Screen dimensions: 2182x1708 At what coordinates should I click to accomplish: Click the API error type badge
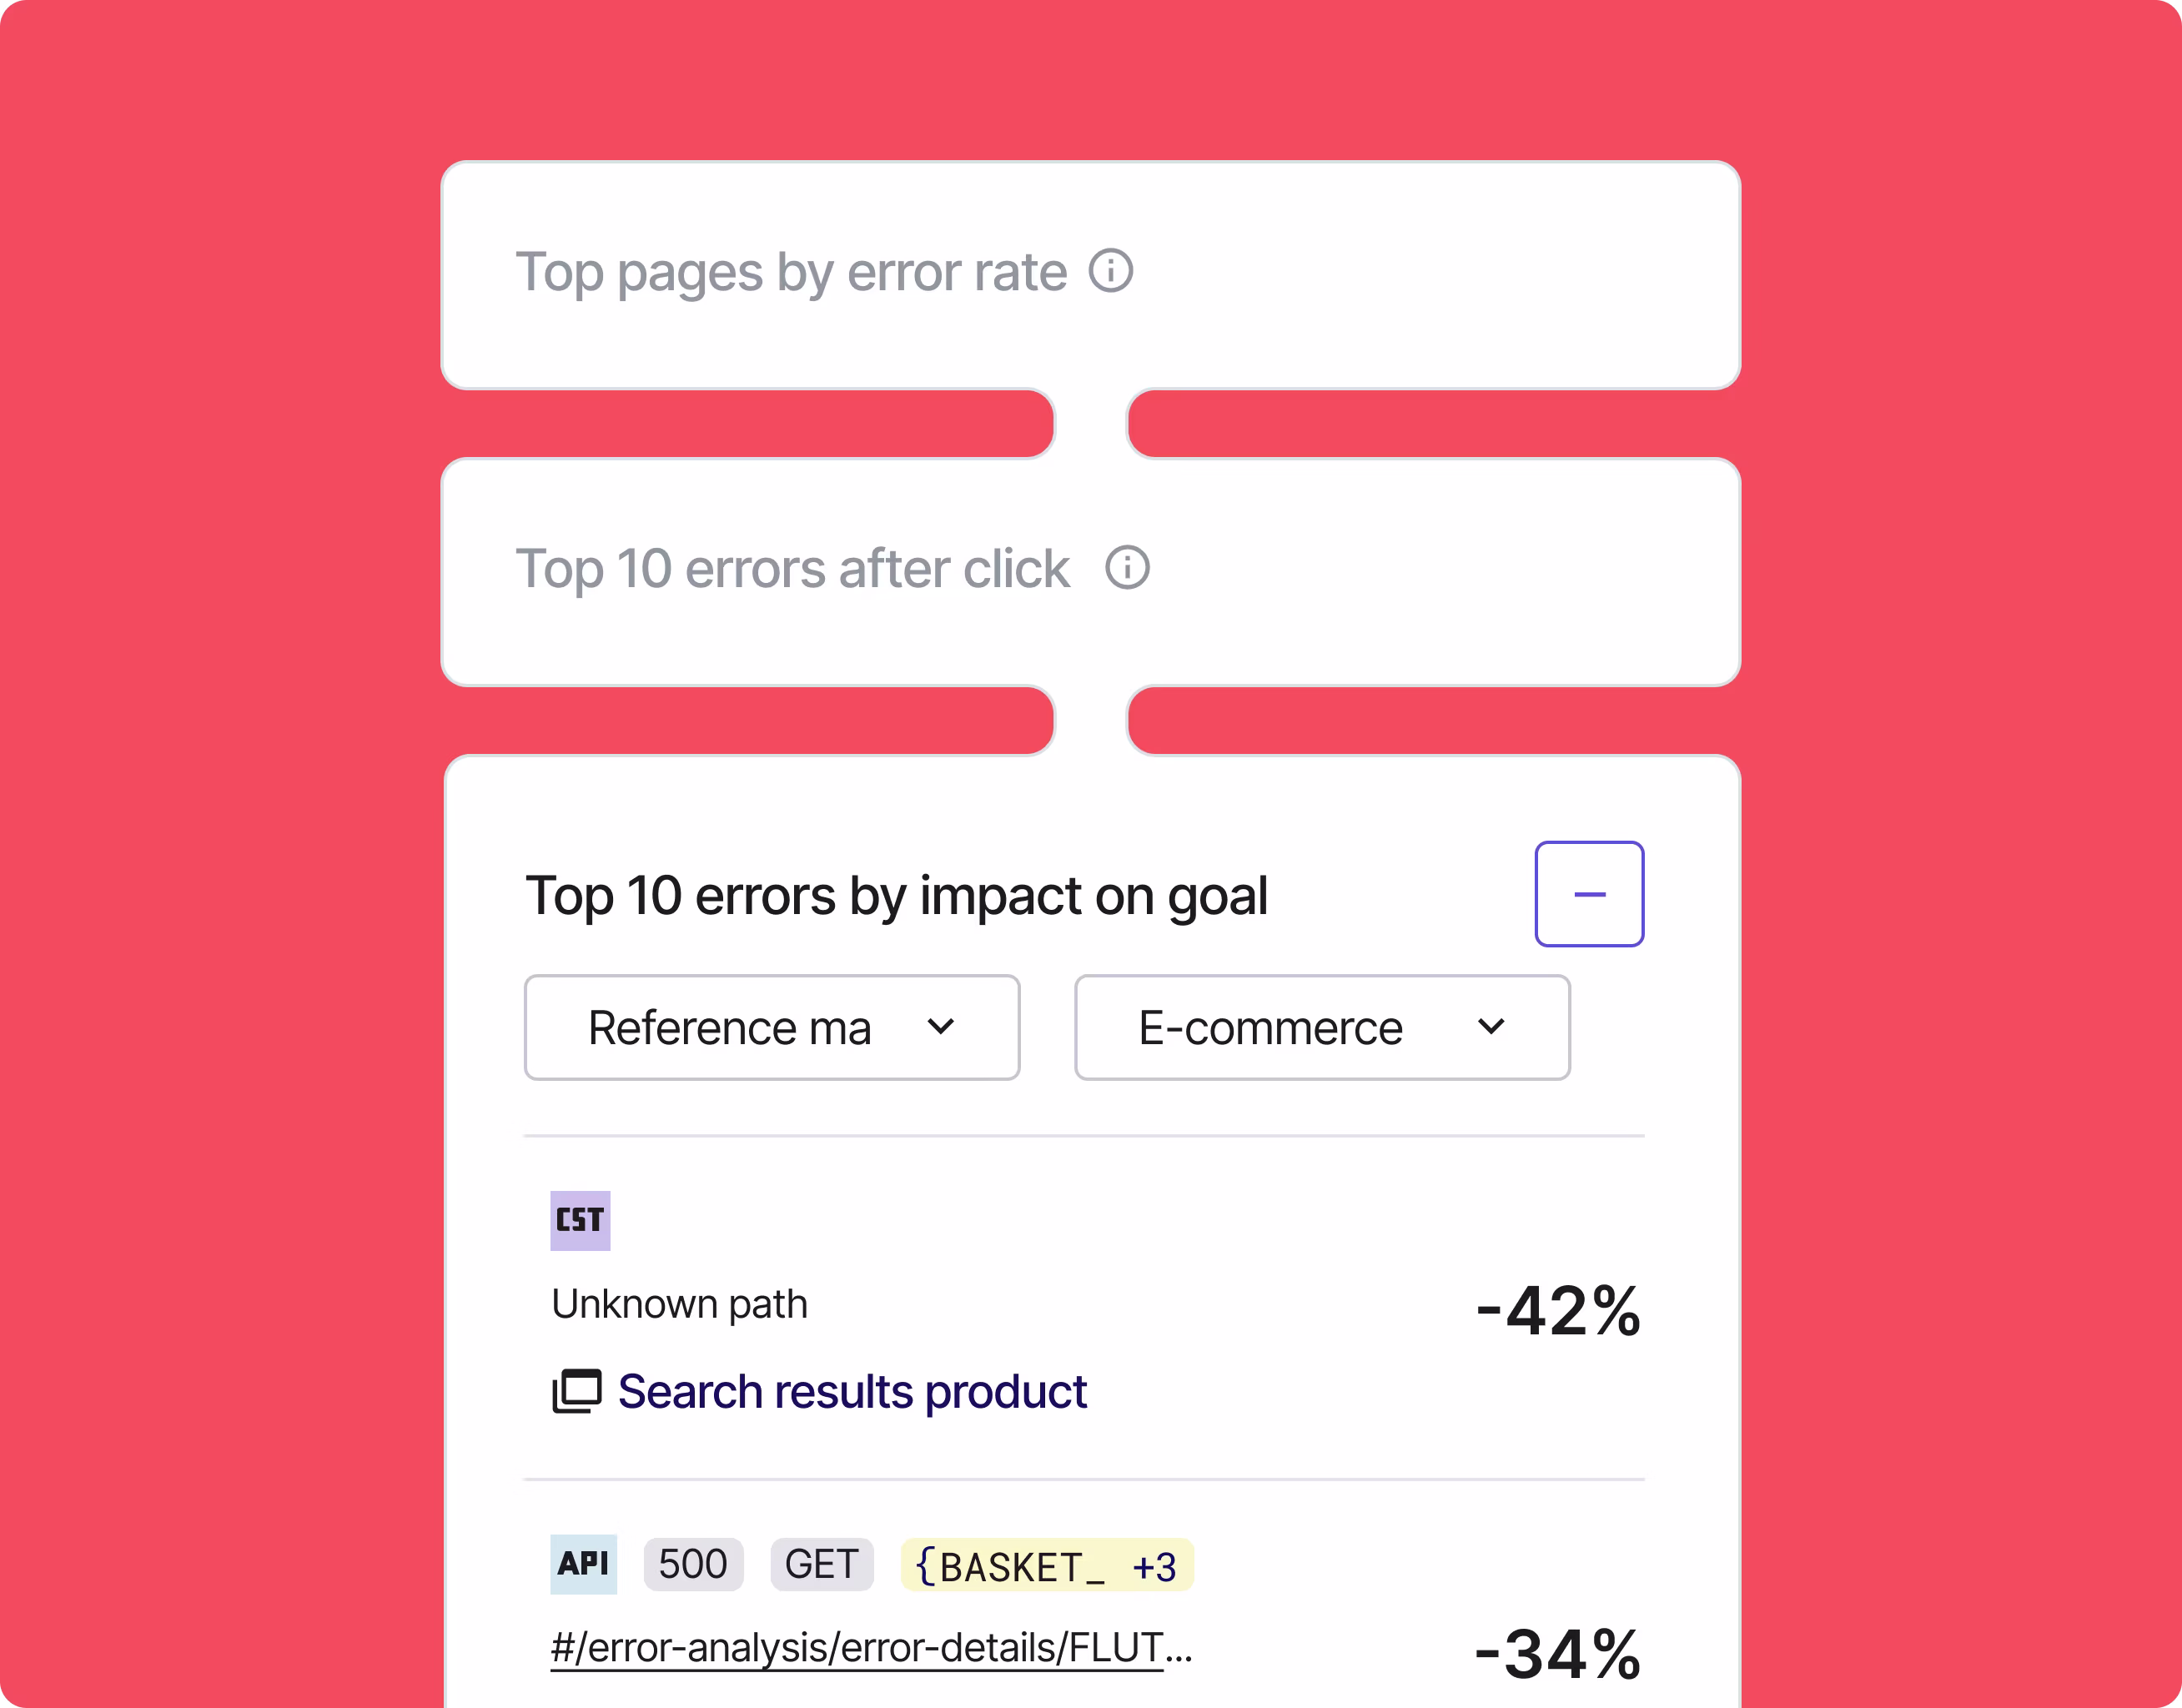click(x=583, y=1564)
